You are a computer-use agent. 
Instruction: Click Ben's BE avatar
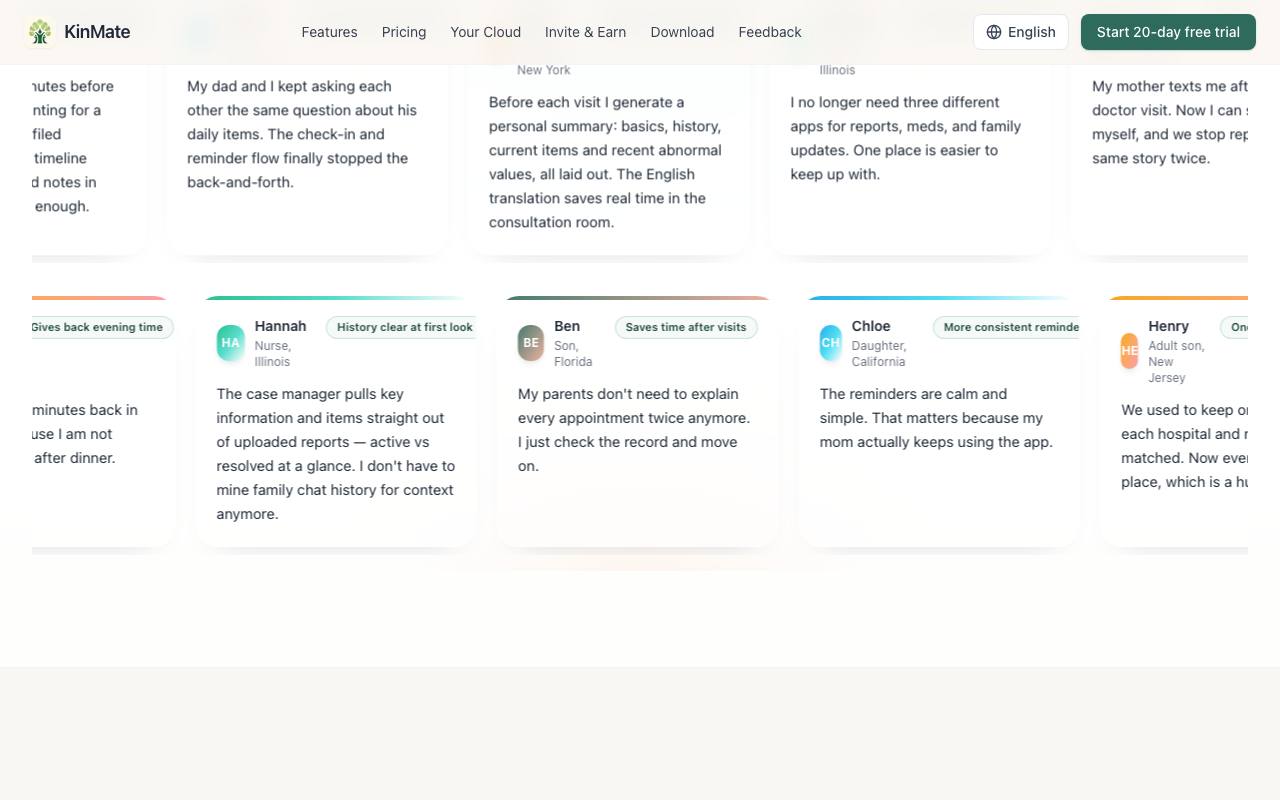[531, 343]
